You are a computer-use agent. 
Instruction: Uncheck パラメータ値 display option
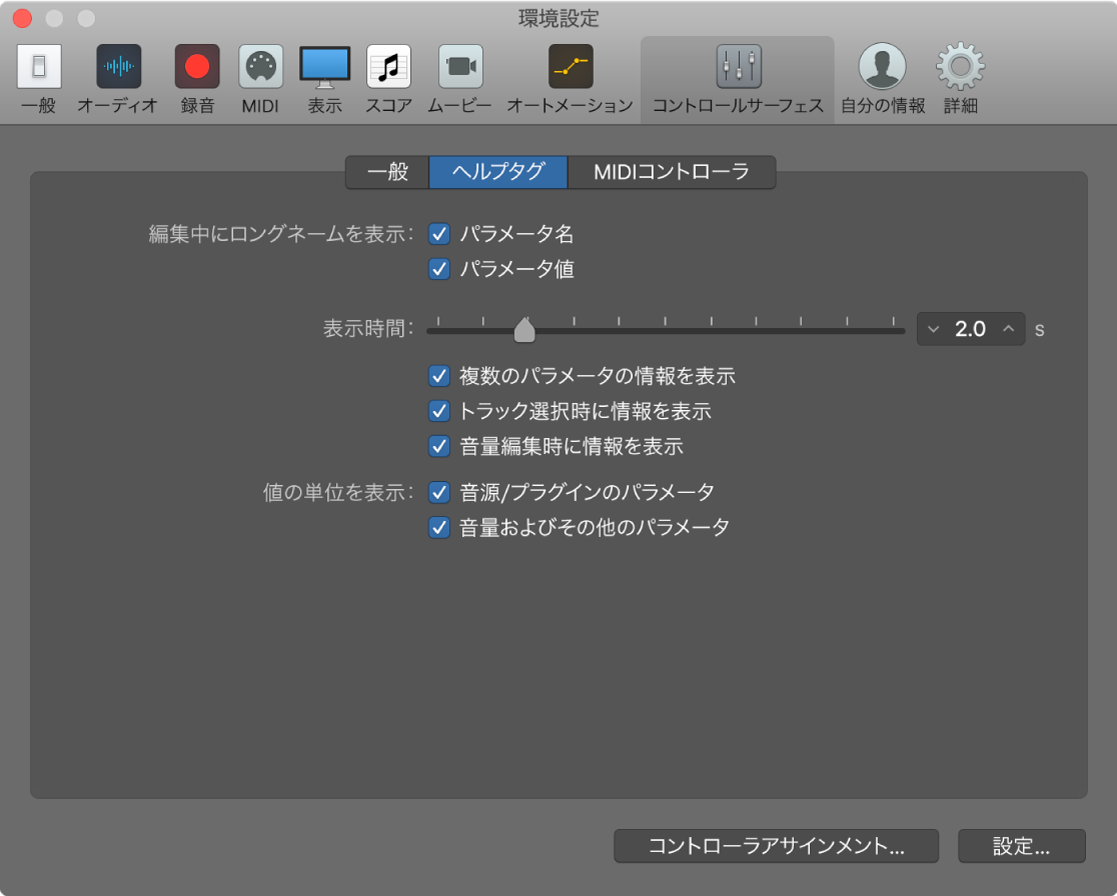tap(439, 269)
